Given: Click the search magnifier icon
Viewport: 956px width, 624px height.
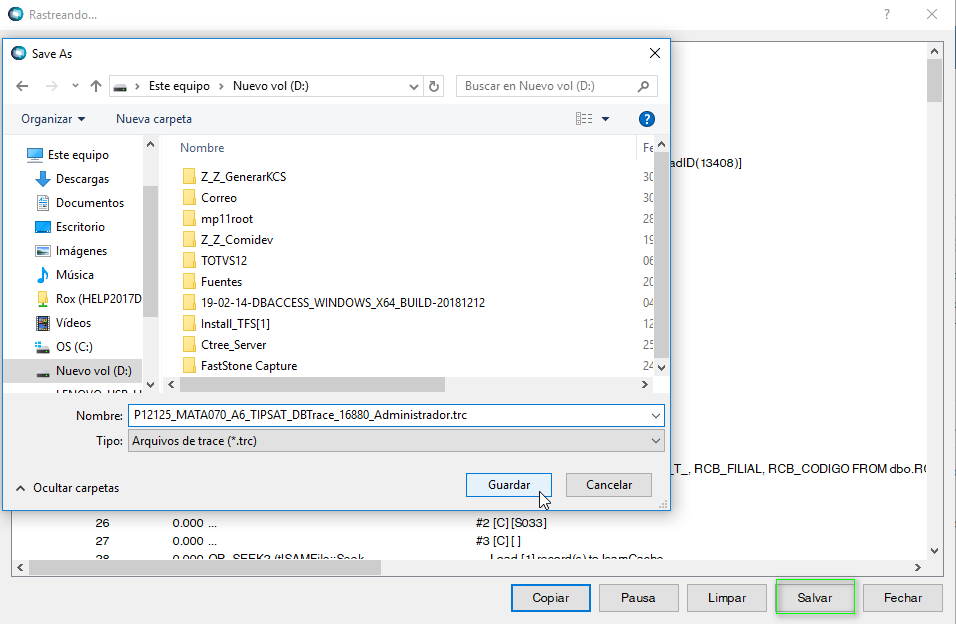Looking at the screenshot, I should click(x=643, y=86).
